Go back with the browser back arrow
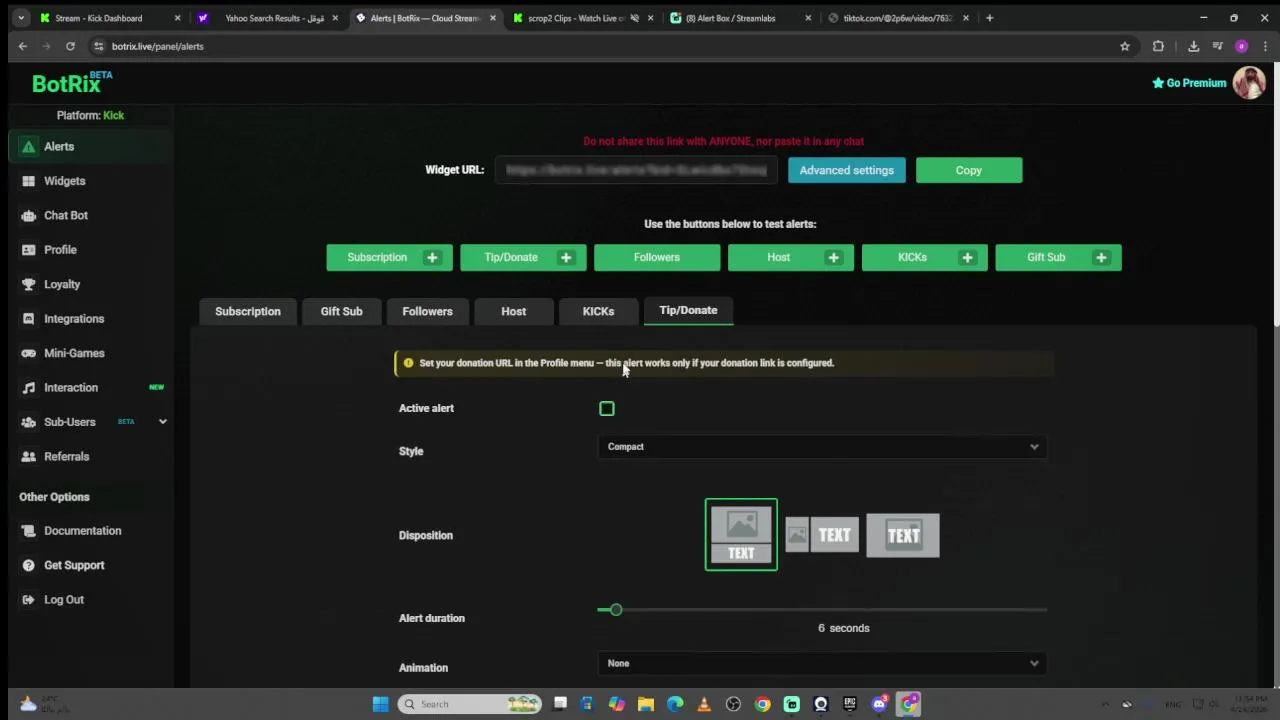 [x=23, y=46]
